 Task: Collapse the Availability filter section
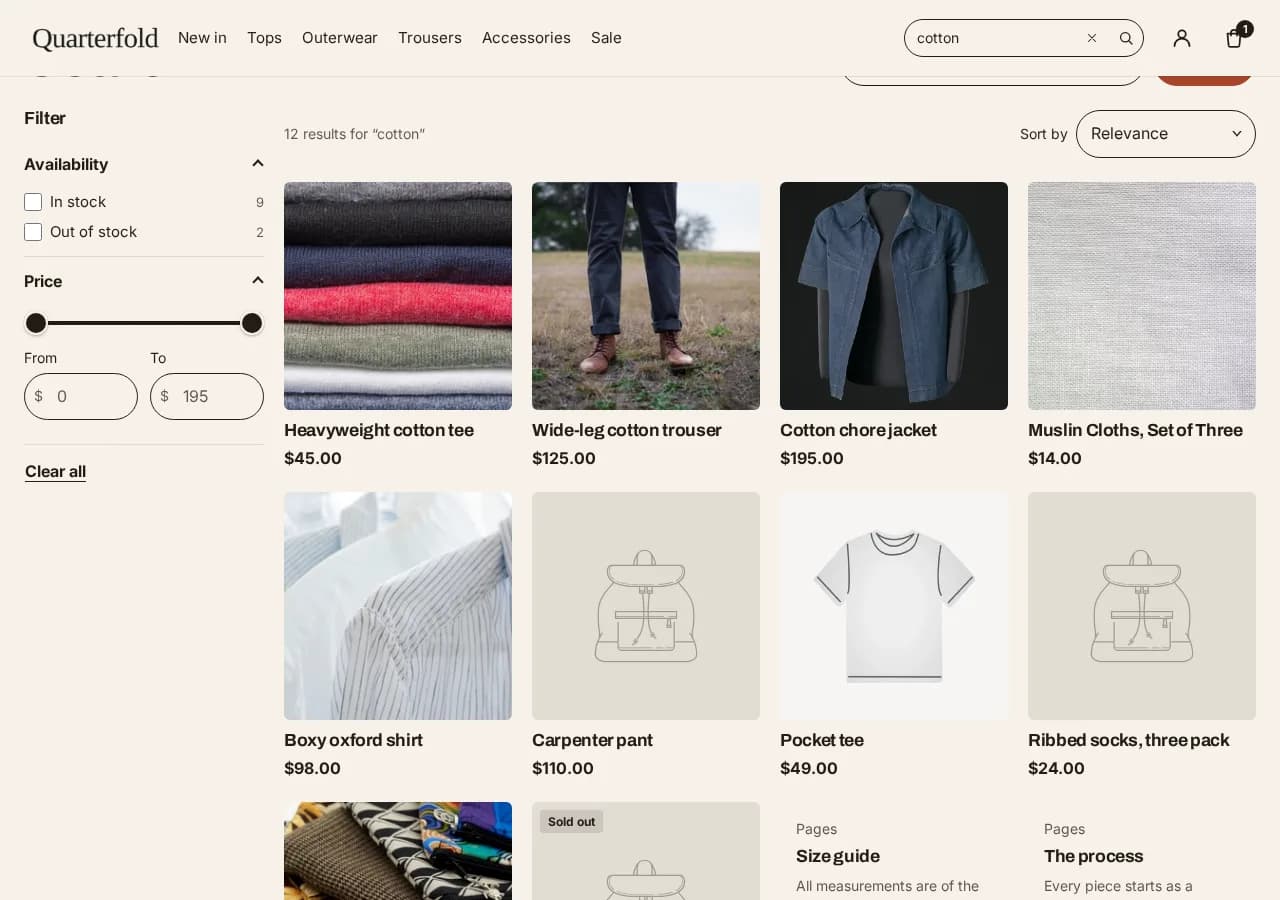[144, 164]
